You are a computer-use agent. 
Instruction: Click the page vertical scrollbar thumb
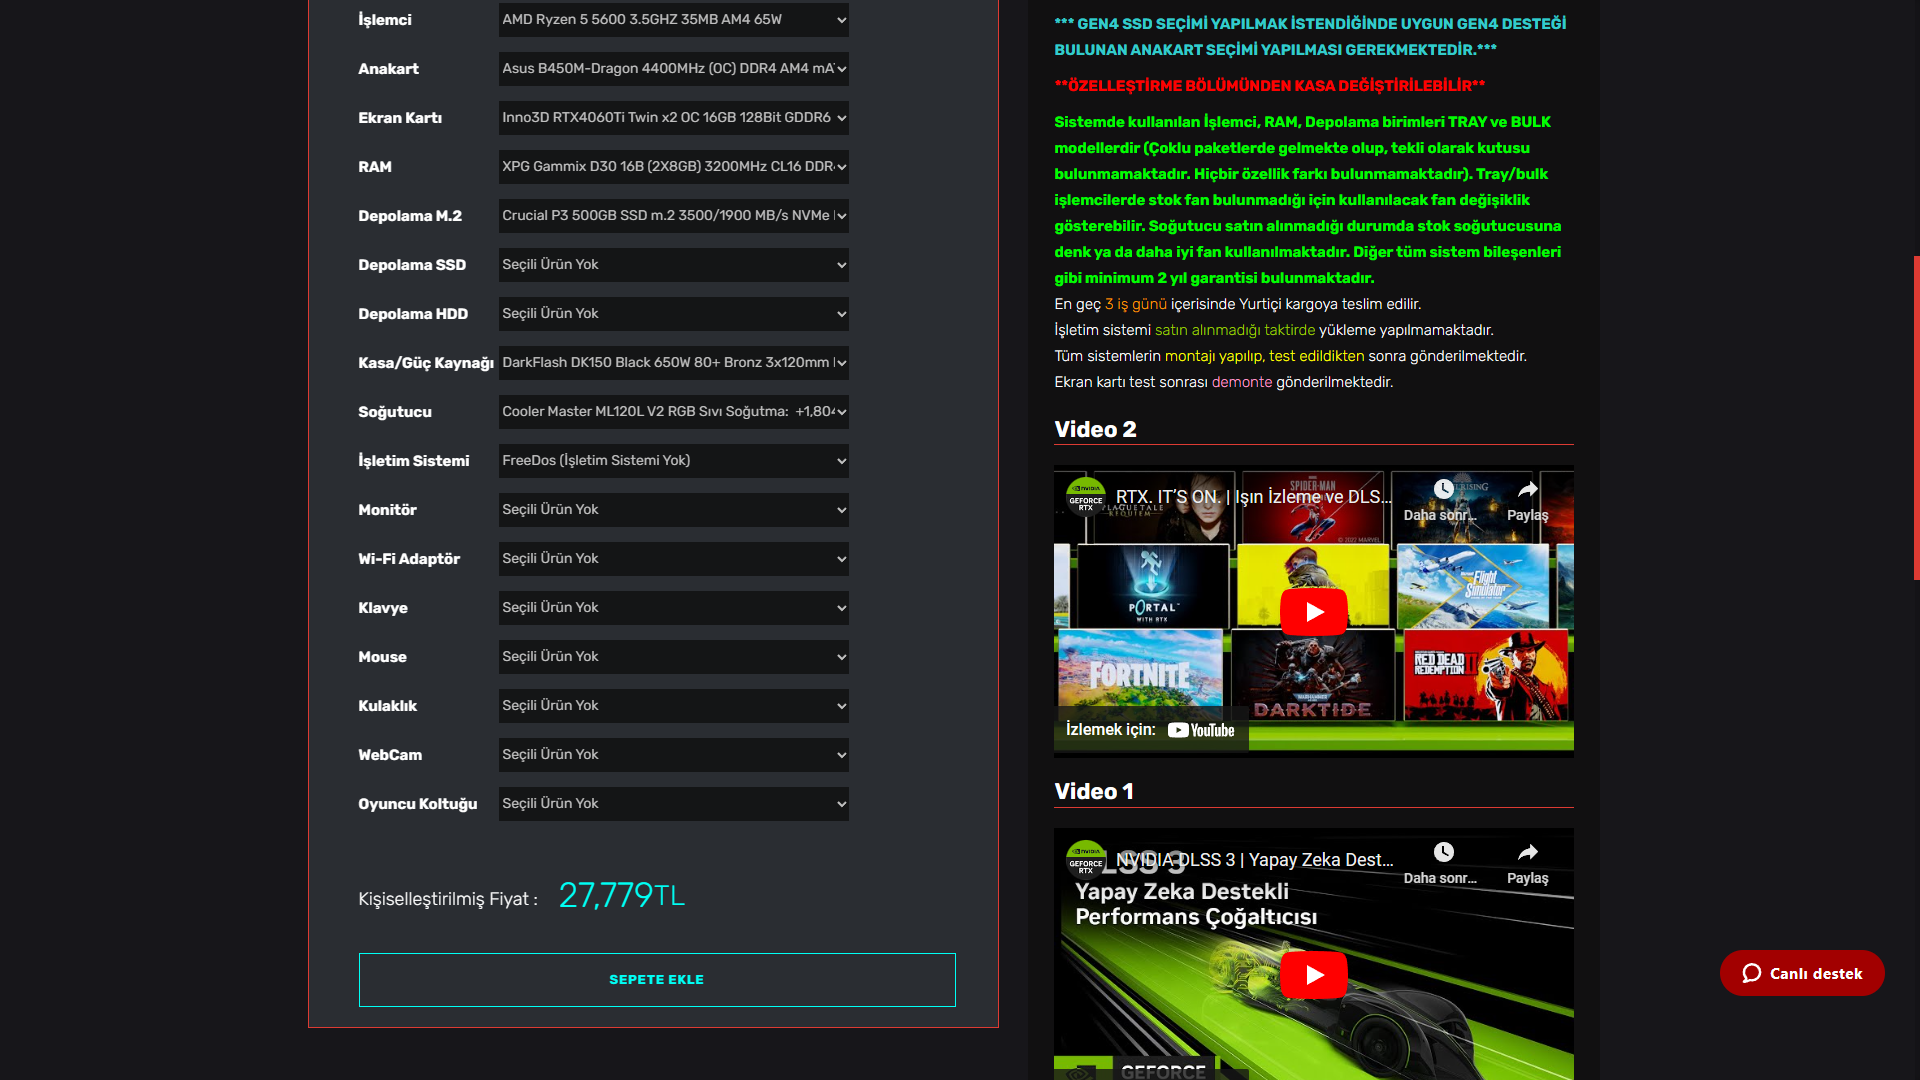tap(1916, 417)
